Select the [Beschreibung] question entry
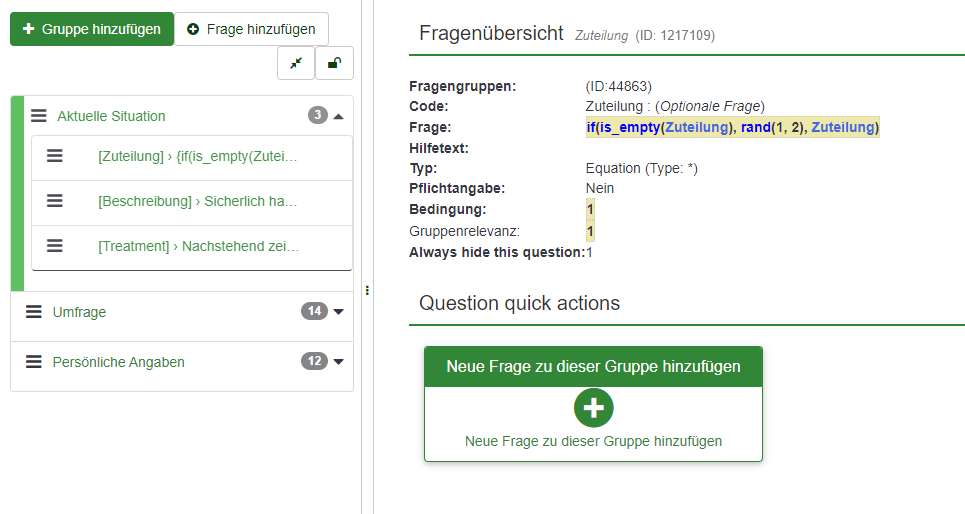Screen dimensions: 965x514 point(198,201)
